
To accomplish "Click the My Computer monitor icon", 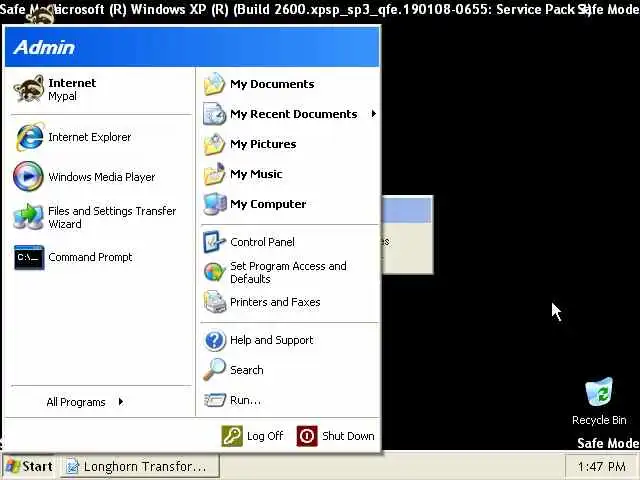I will 214,204.
